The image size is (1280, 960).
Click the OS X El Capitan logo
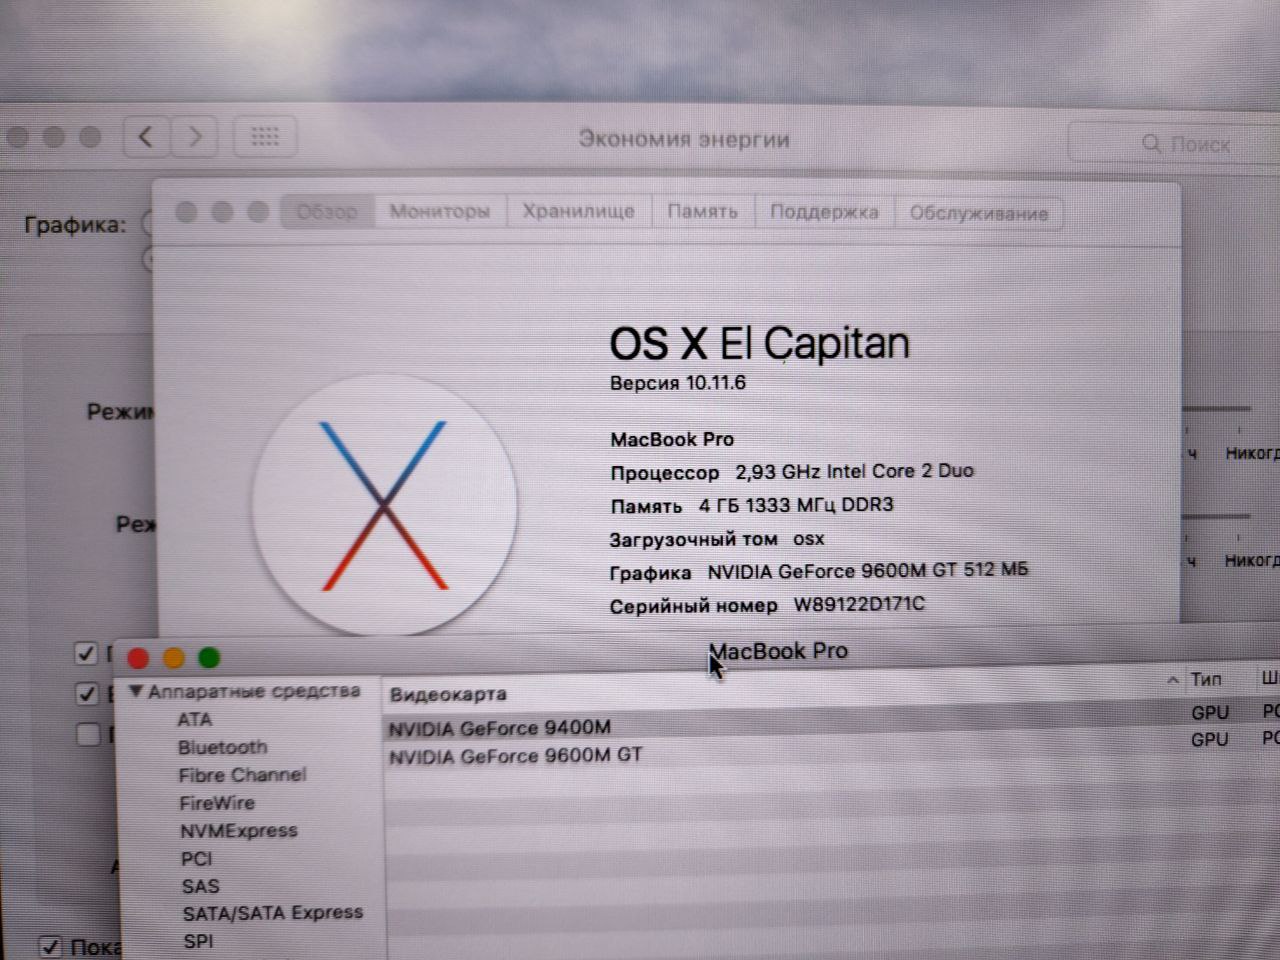click(x=384, y=505)
